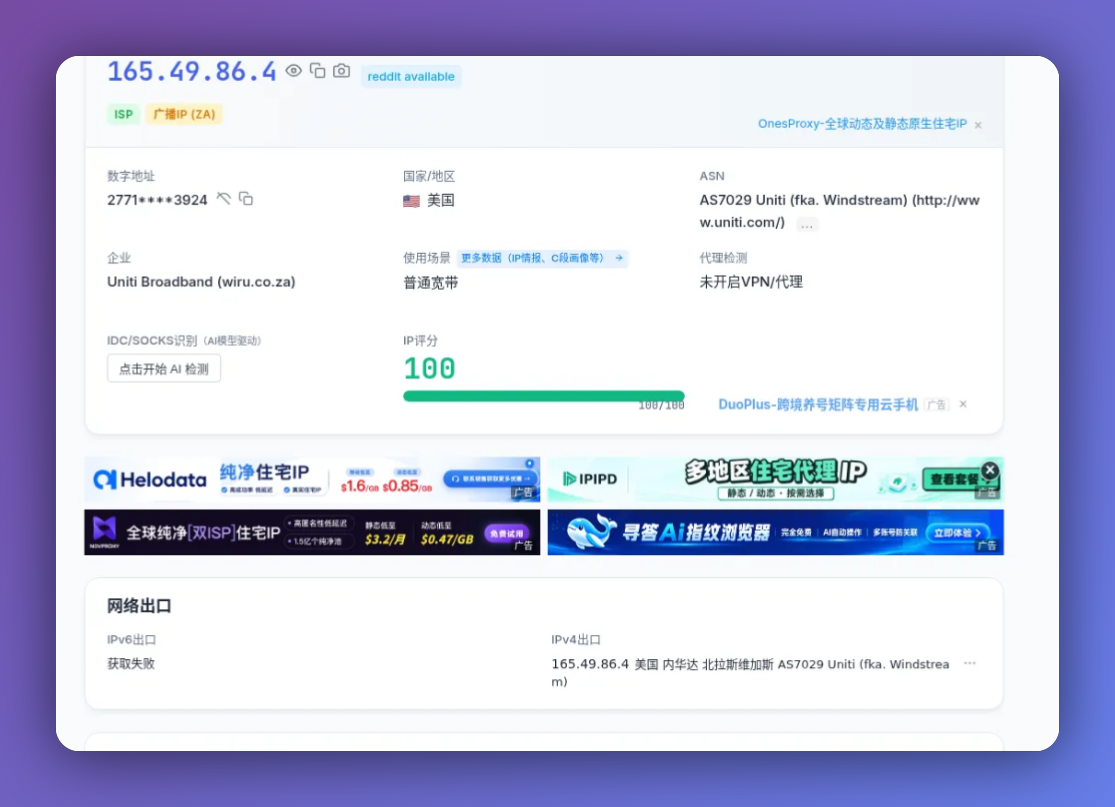Close the IPIPD banner ad
Image resolution: width=1115 pixels, height=807 pixels.
(x=990, y=470)
